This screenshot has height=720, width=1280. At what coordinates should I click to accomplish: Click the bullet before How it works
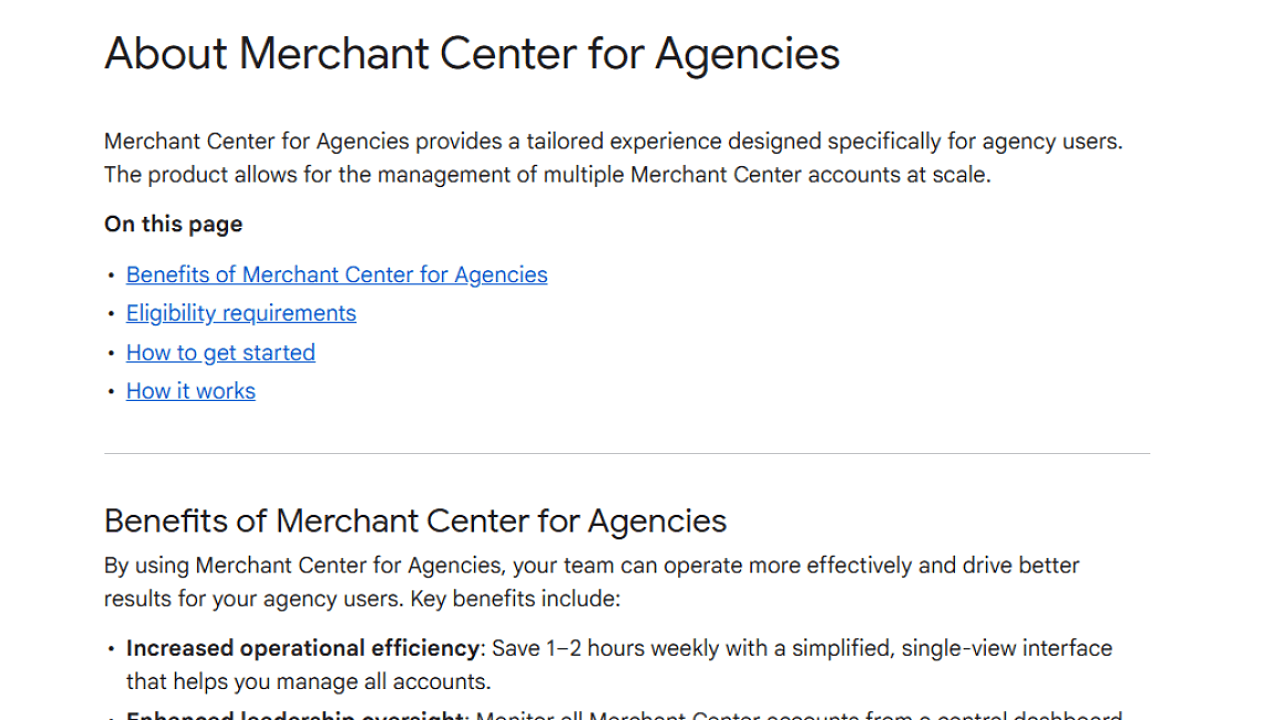[x=112, y=392]
